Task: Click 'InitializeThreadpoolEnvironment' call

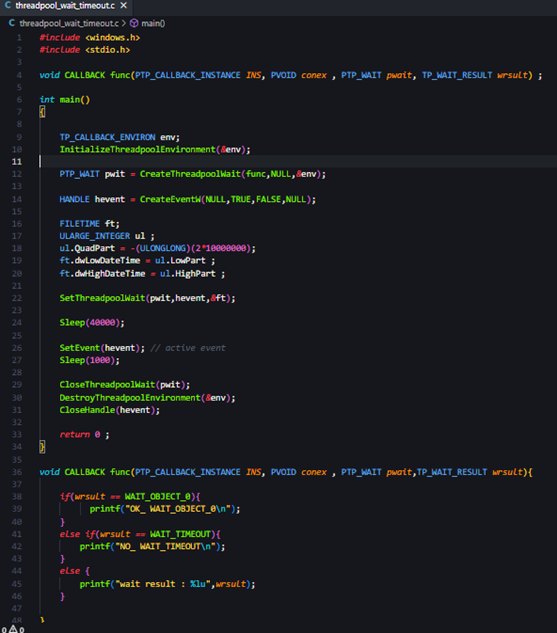Action: click(138, 149)
